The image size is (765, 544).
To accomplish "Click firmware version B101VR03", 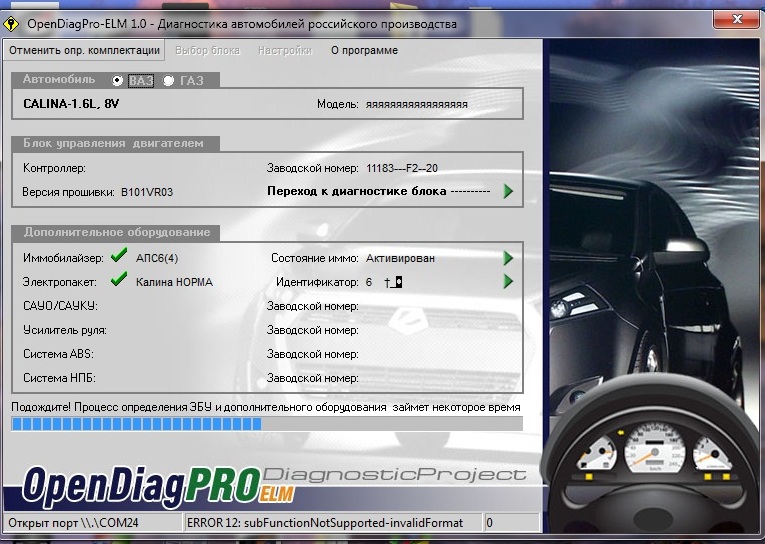I will point(147,192).
